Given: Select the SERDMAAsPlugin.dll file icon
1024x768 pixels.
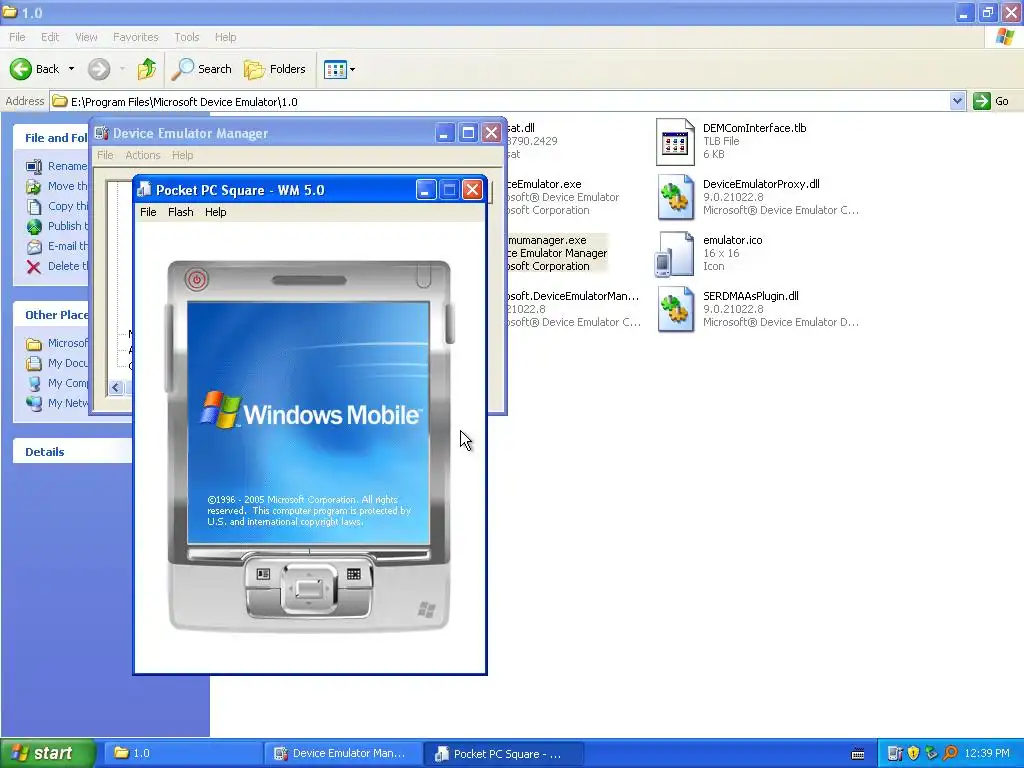Looking at the screenshot, I should [x=675, y=310].
